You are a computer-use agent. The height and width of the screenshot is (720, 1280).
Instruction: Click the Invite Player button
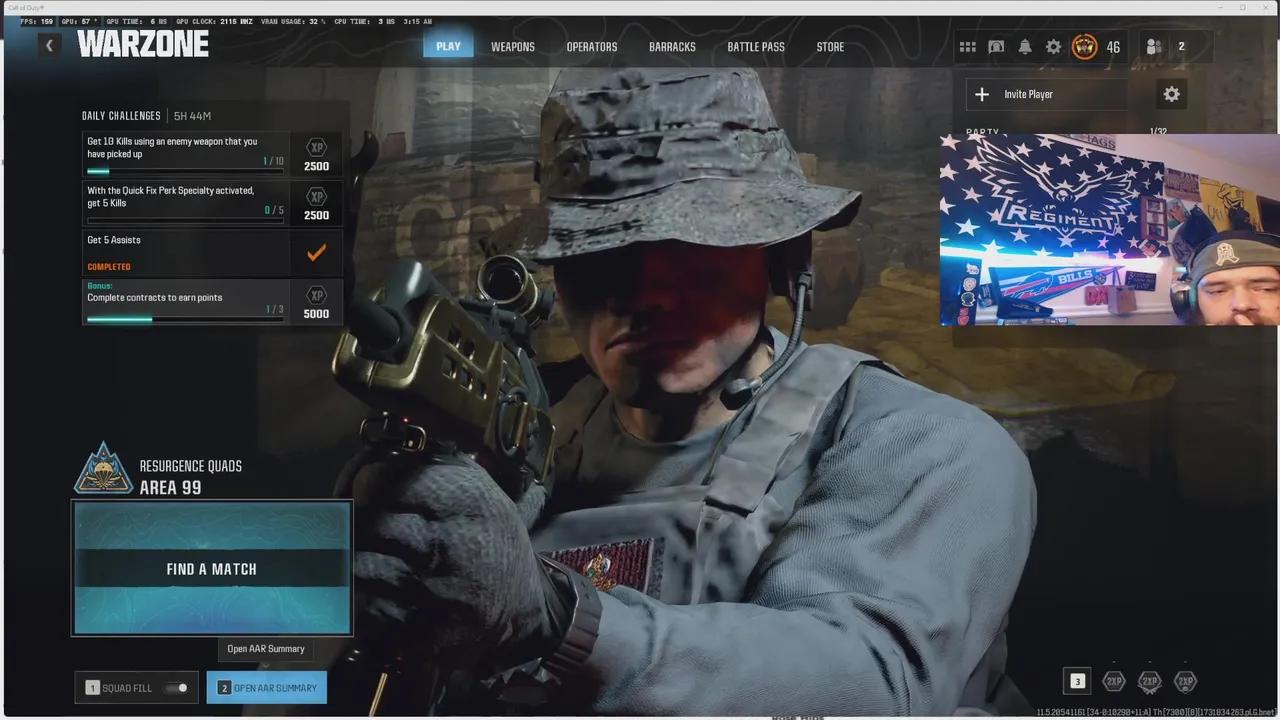(x=1047, y=94)
